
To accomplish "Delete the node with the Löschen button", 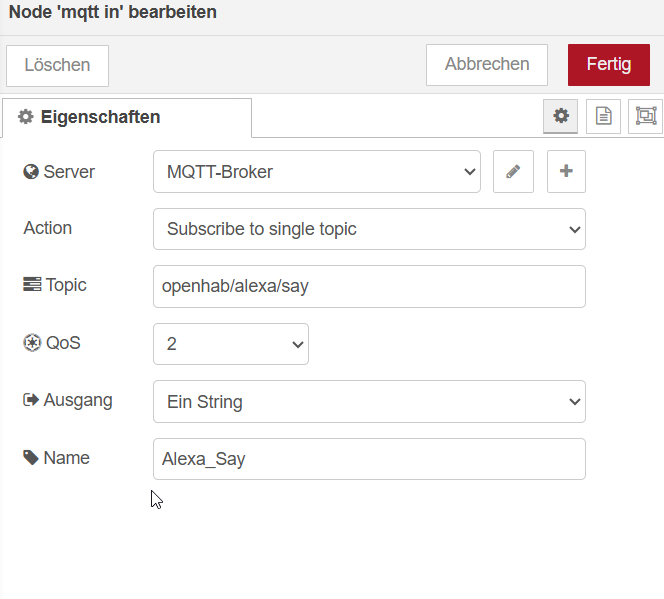I will [x=57, y=66].
